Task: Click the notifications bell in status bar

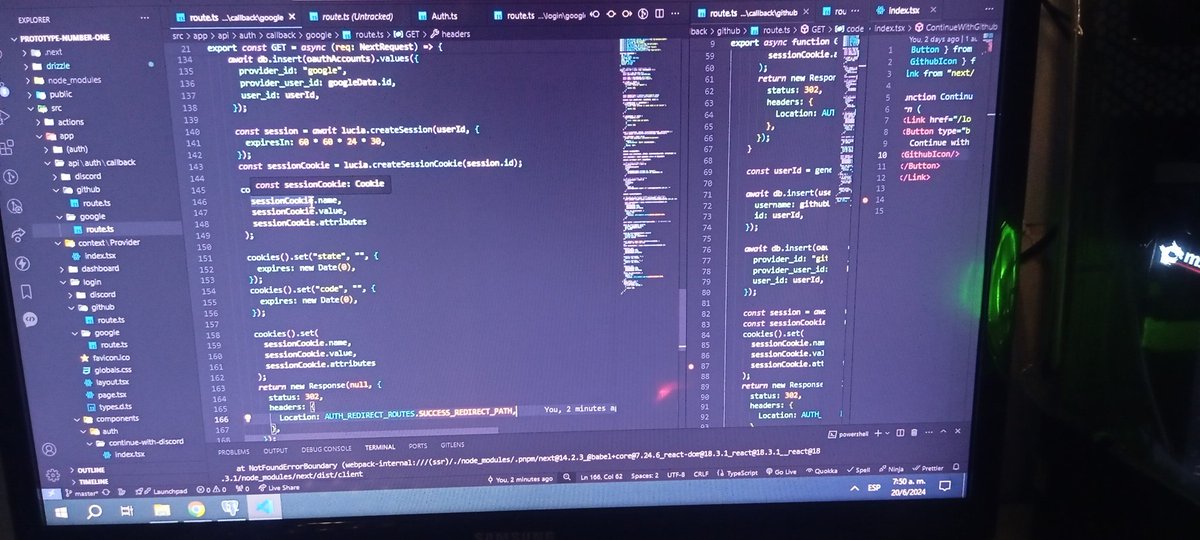Action: point(954,466)
